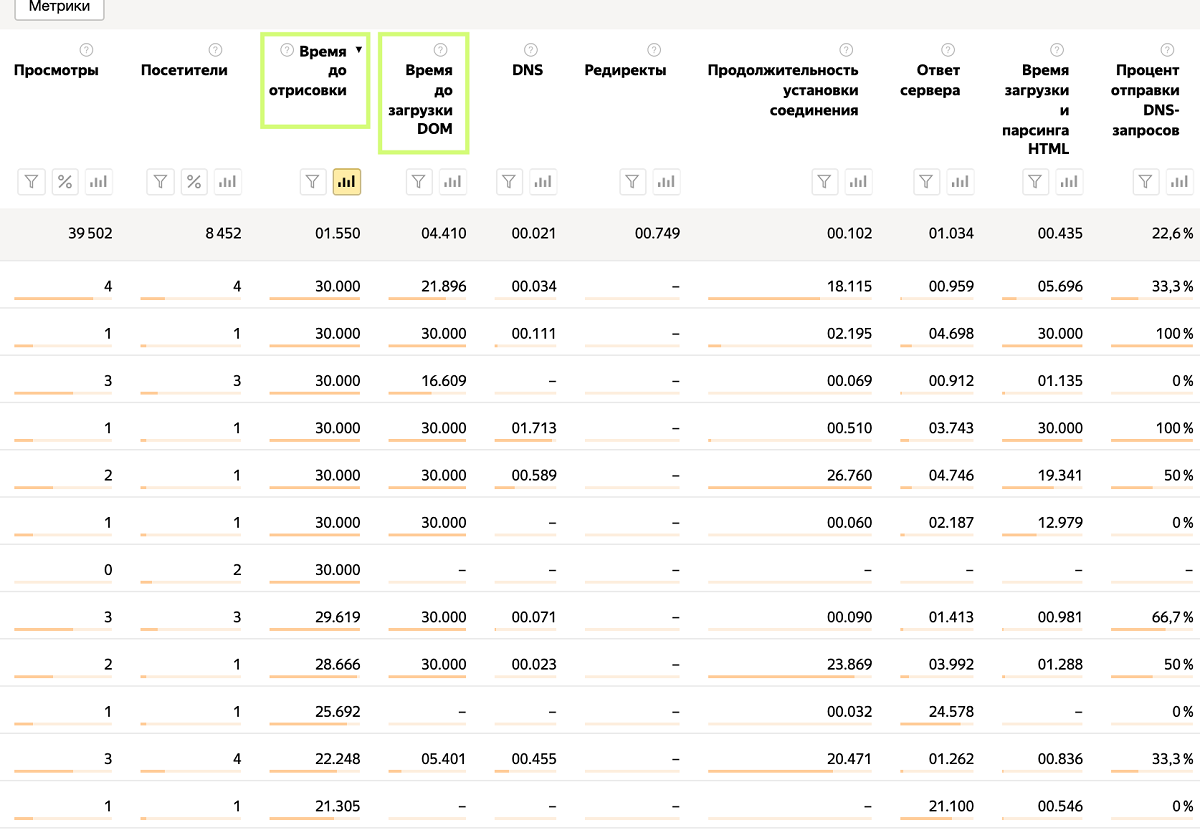Click help icon above Редиректы header
Viewport: 1200px width, 835px height.
pos(653,50)
